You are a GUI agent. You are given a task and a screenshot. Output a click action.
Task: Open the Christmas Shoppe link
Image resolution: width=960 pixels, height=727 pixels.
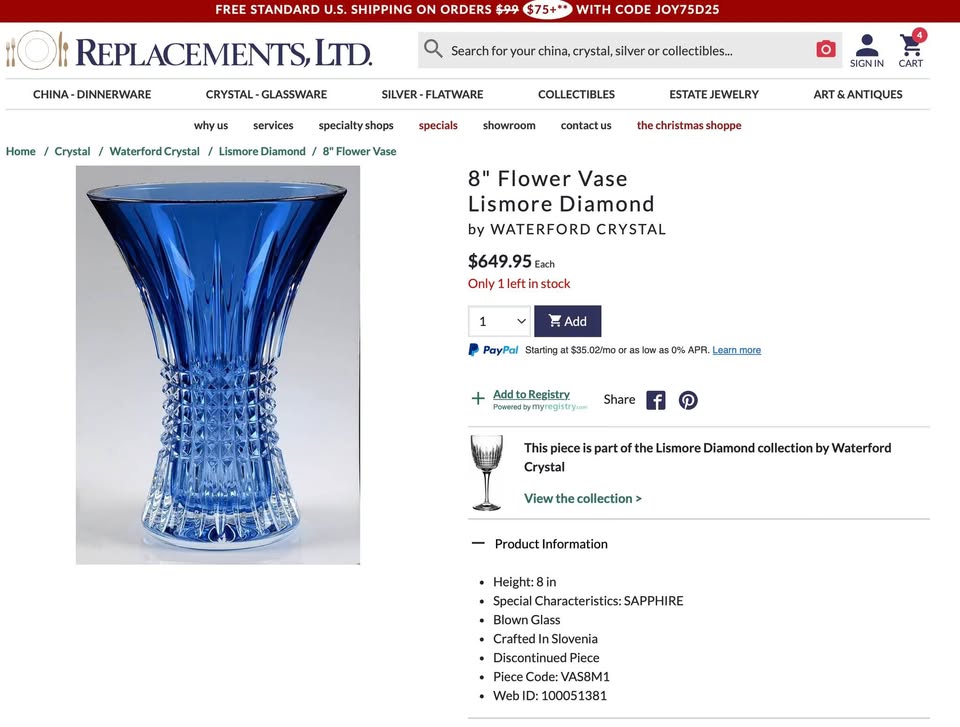[689, 126]
